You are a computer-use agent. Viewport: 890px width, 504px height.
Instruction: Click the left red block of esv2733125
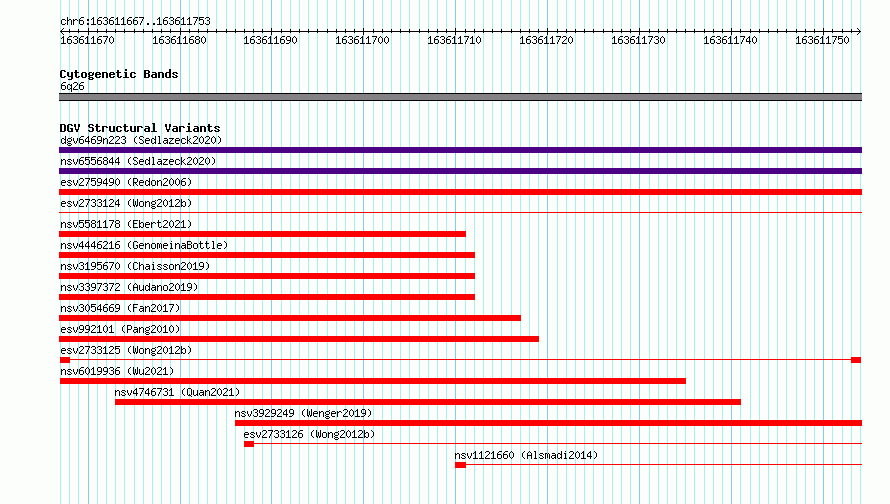click(65, 360)
